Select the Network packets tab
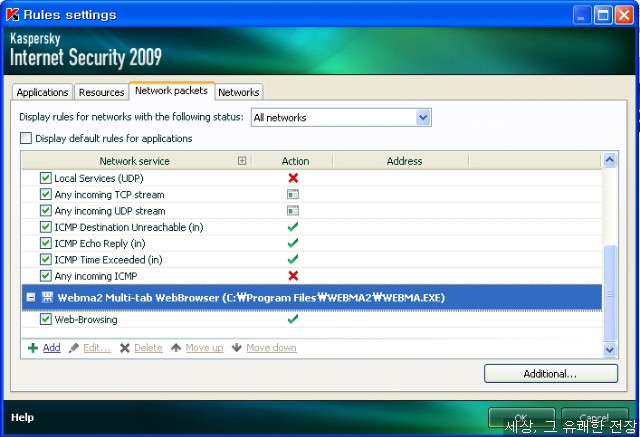The width and height of the screenshot is (640, 437). coord(171,91)
